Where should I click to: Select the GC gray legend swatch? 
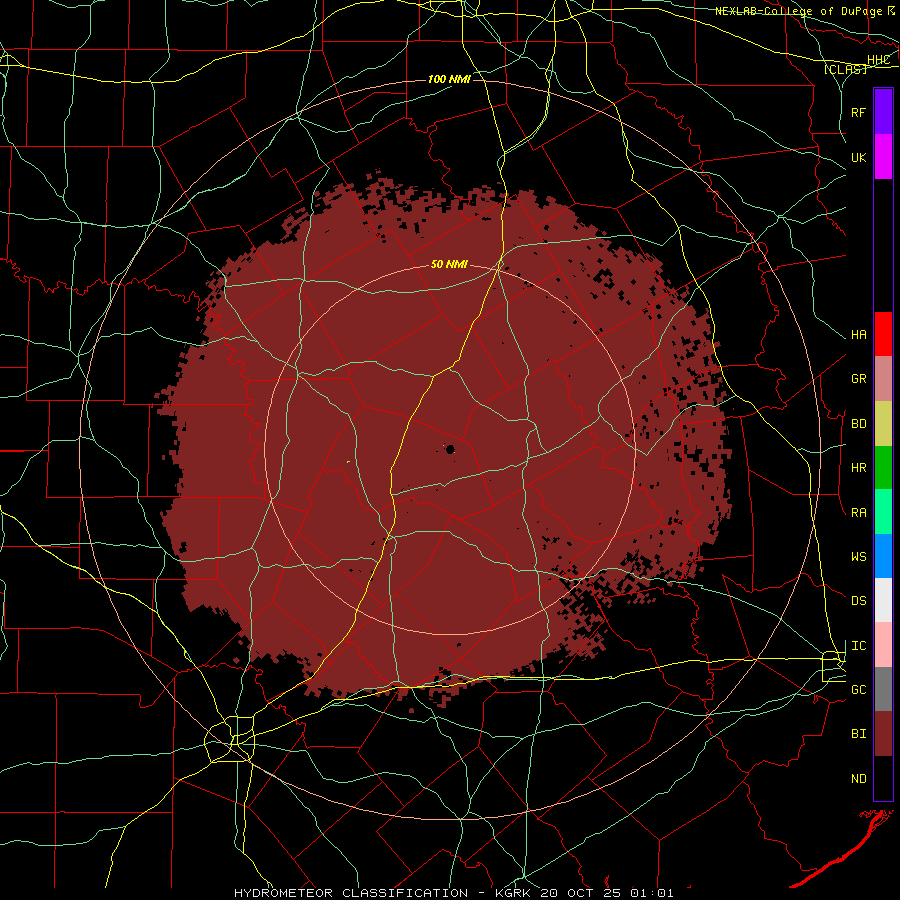(883, 689)
